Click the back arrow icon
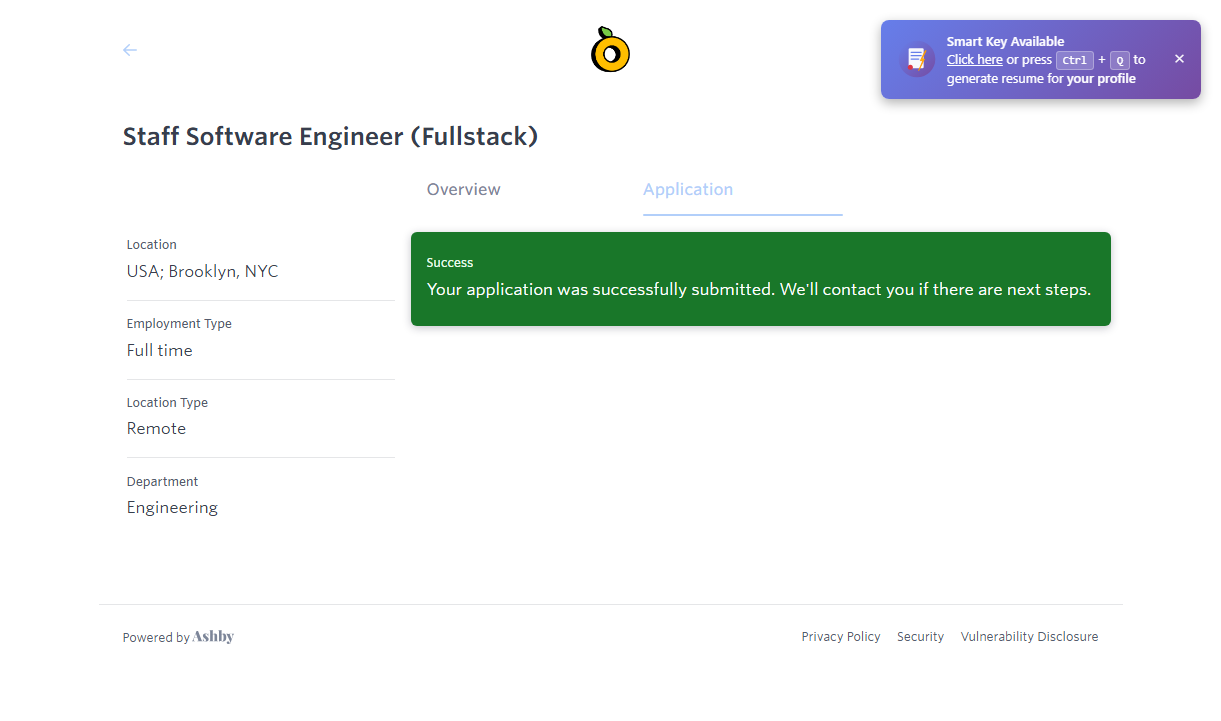Viewport: 1221px width, 721px height. (130, 50)
